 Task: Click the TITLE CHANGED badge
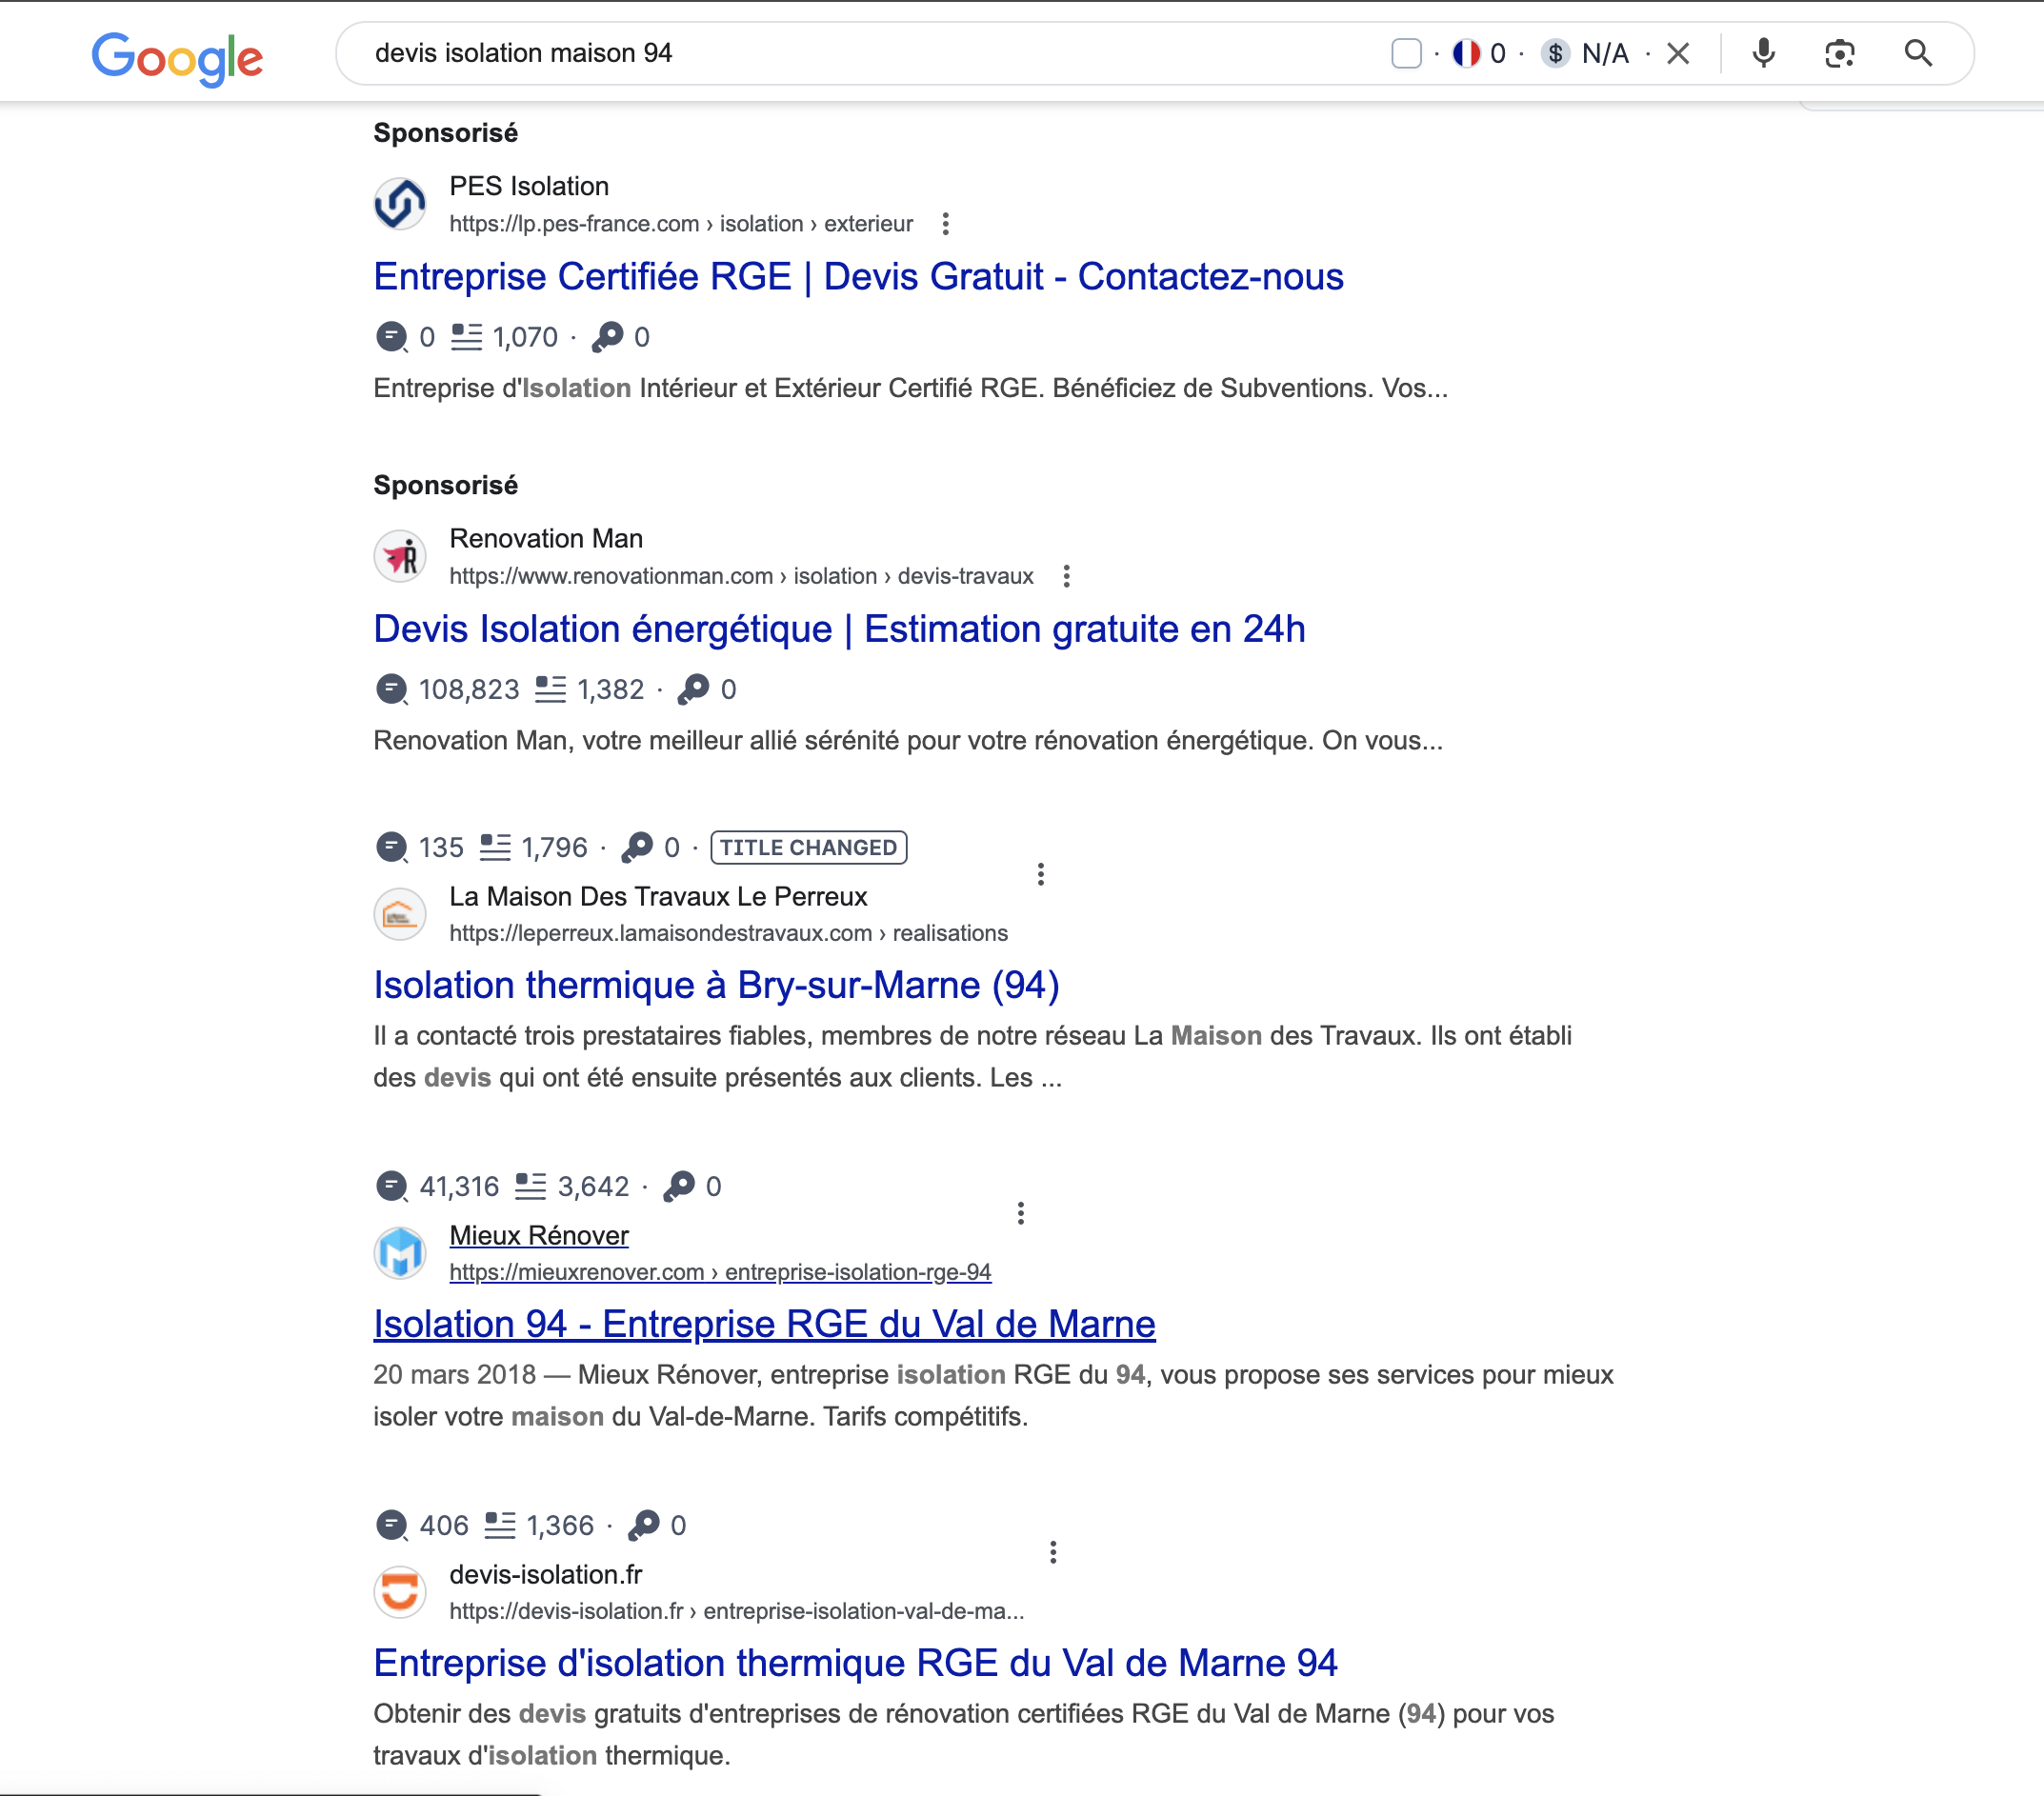(809, 848)
